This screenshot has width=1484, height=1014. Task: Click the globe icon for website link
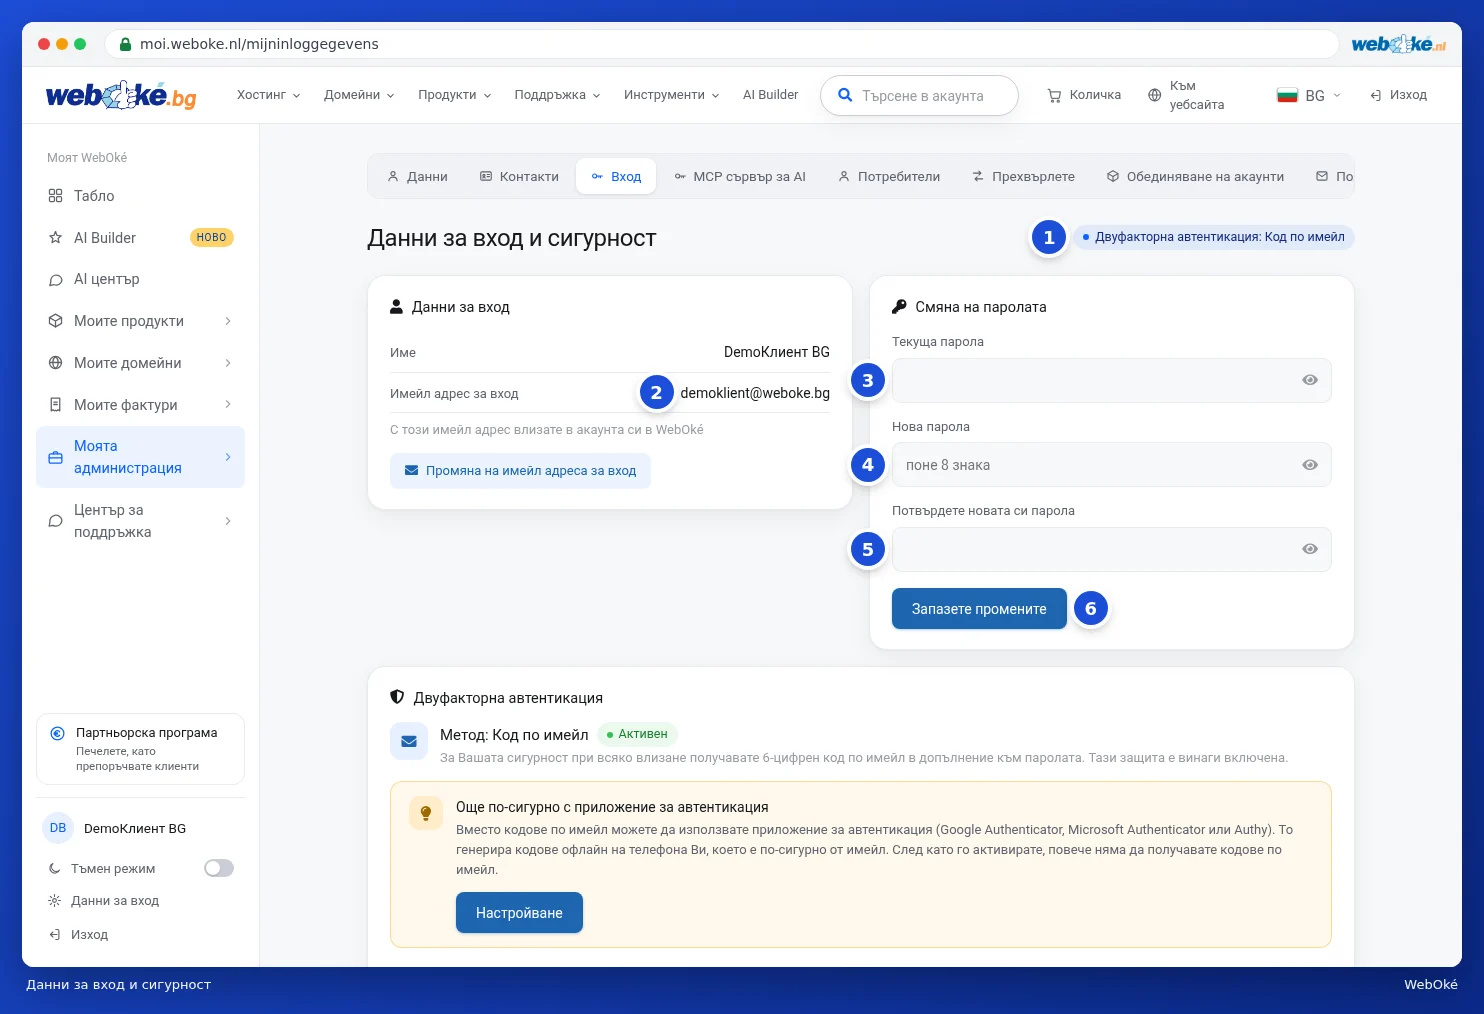[1155, 95]
